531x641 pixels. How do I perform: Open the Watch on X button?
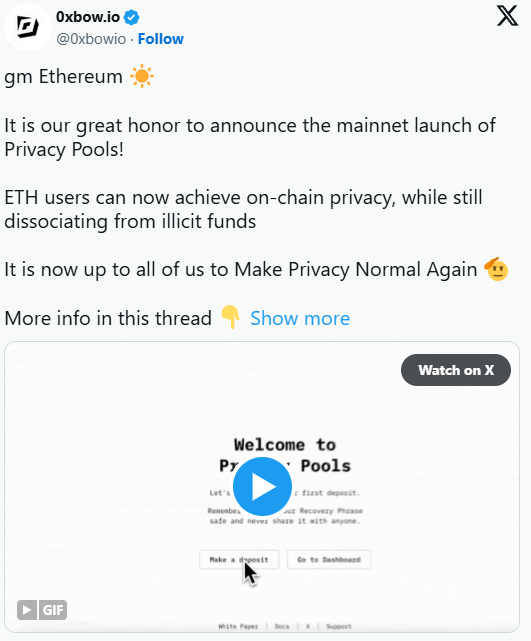456,370
